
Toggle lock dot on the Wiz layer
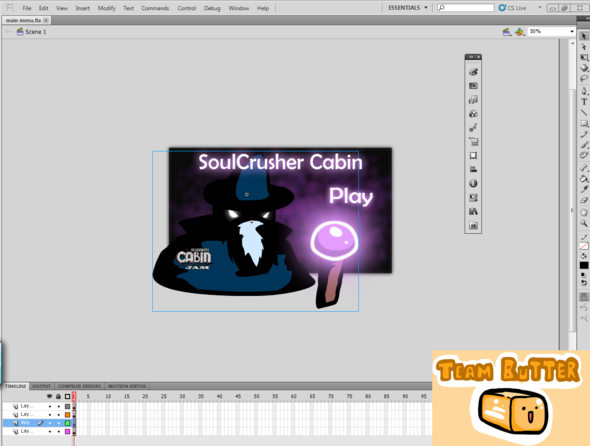tap(58, 423)
